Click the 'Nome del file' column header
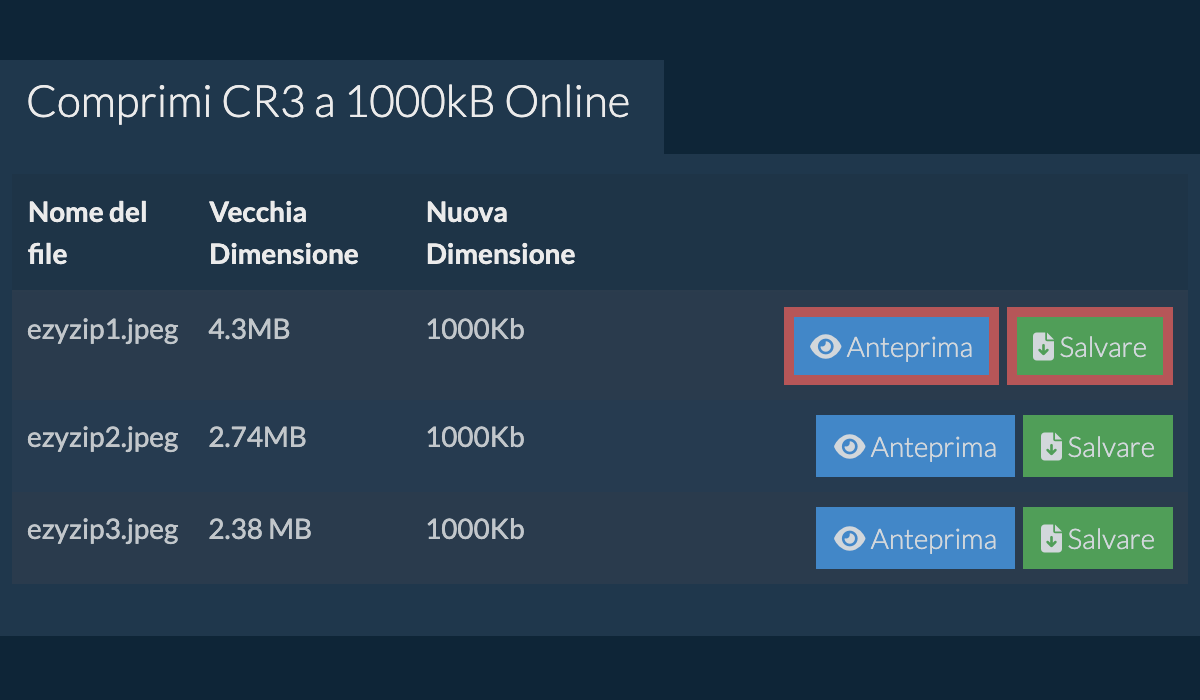The image size is (1200, 700). (x=88, y=233)
